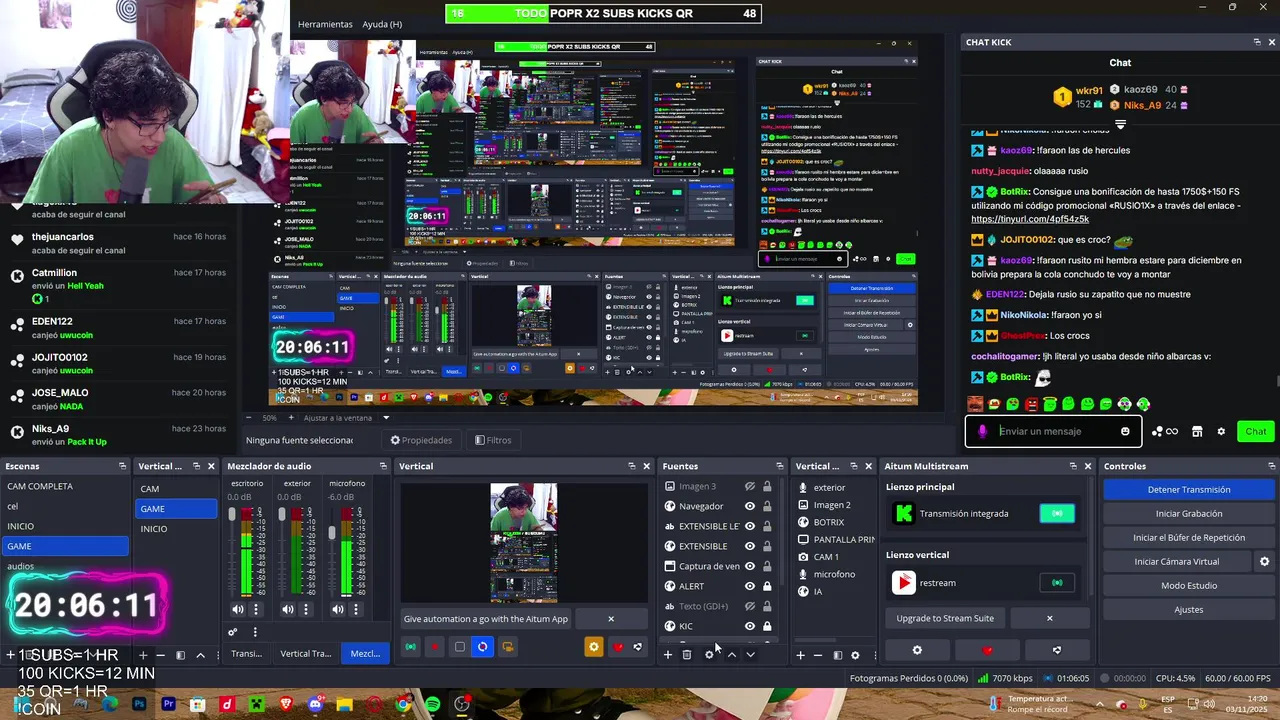Float the Fuentes dock panel
Viewport: 1280px width, 720px height.
click(x=780, y=466)
